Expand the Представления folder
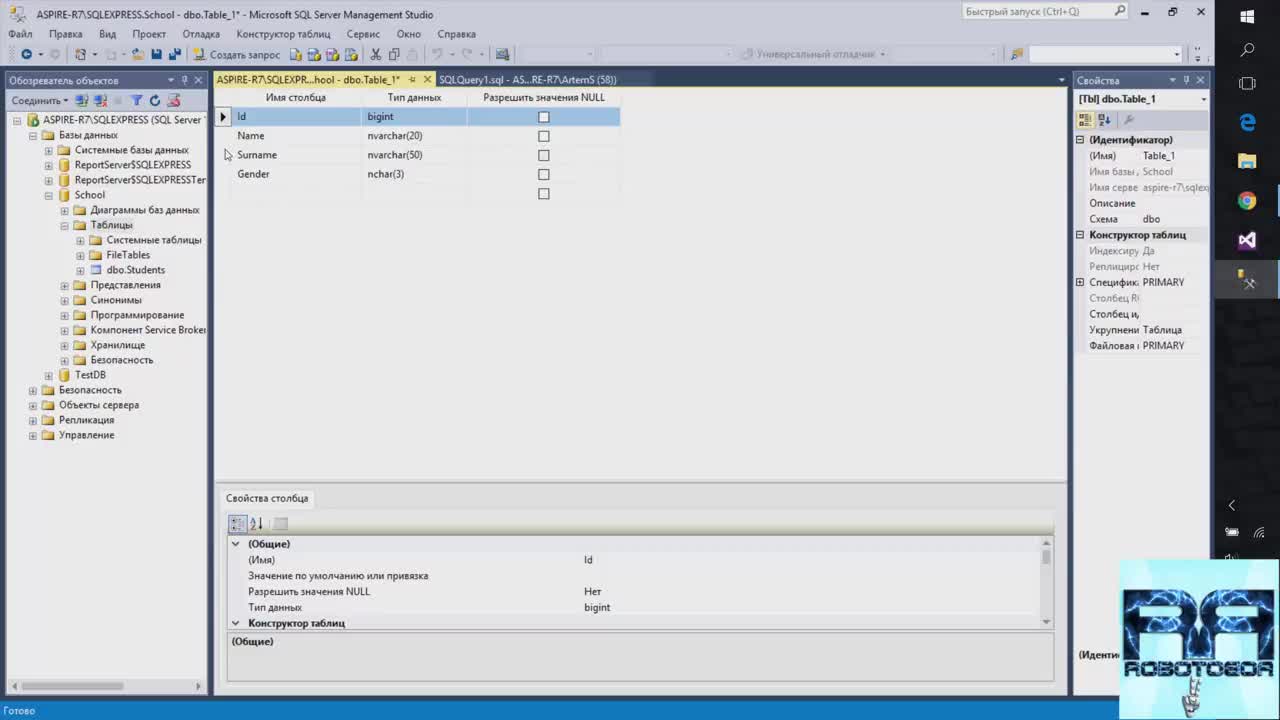 click(64, 285)
